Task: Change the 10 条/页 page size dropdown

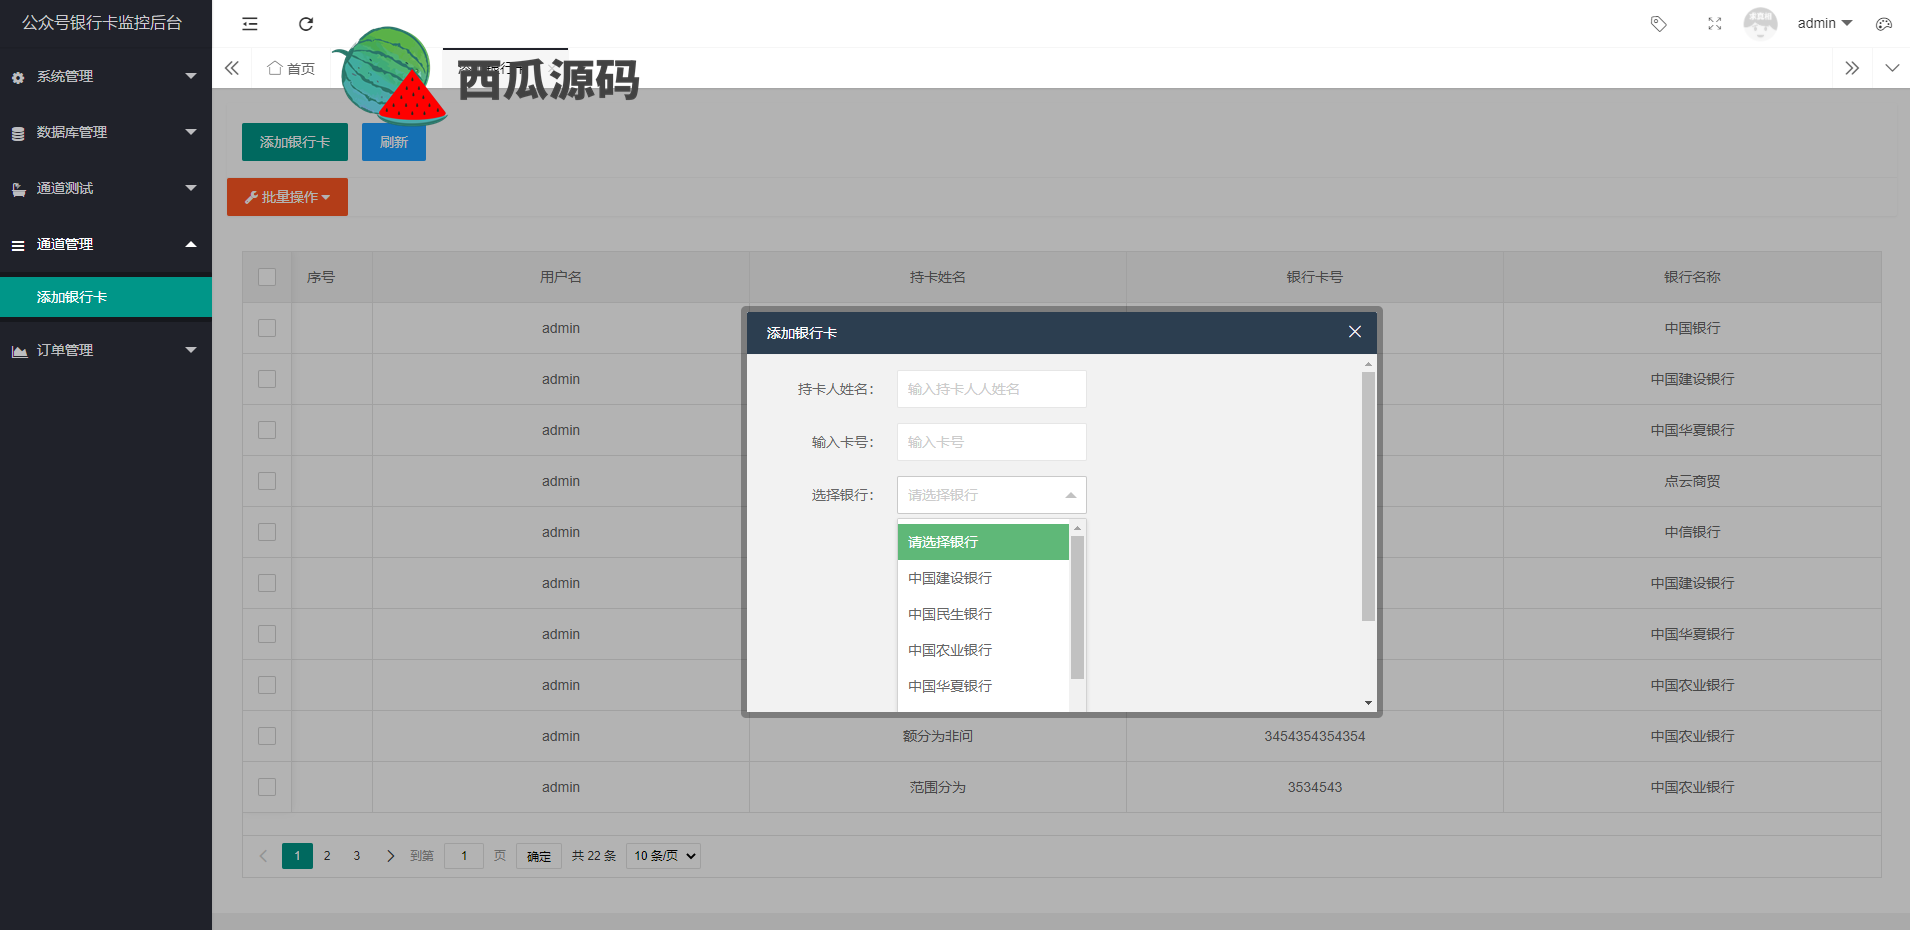Action: click(x=663, y=856)
